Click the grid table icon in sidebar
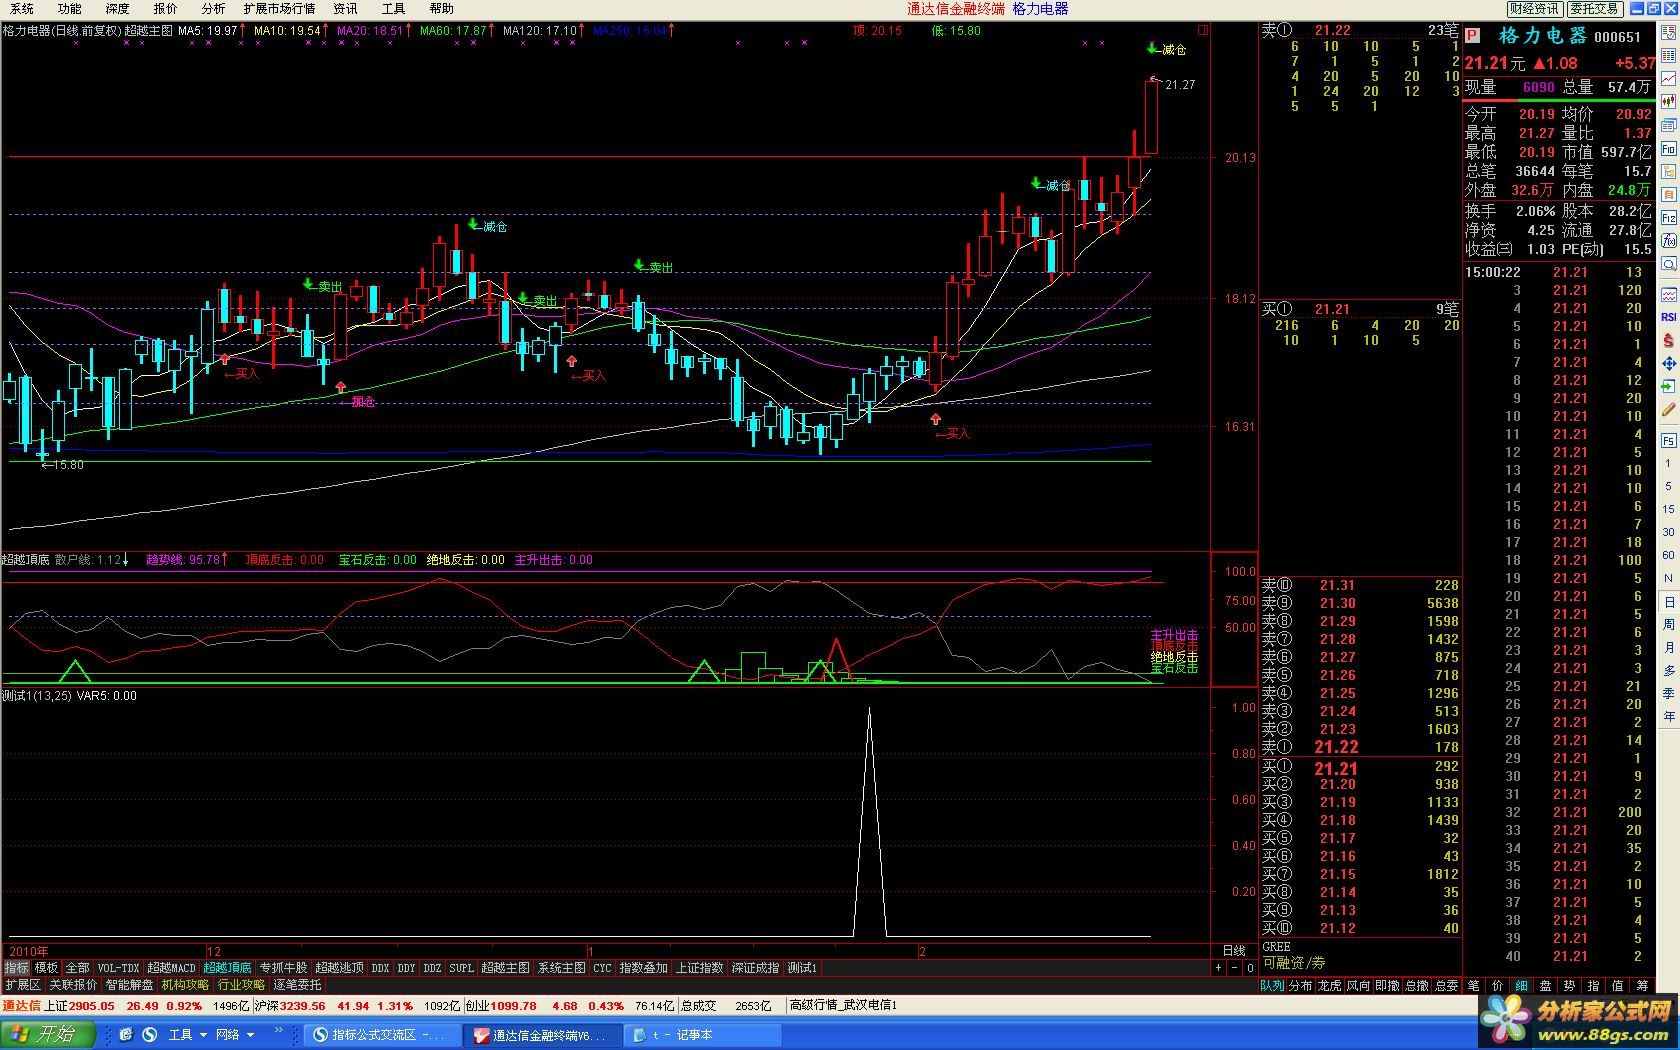1680x1050 pixels. [x=1669, y=54]
